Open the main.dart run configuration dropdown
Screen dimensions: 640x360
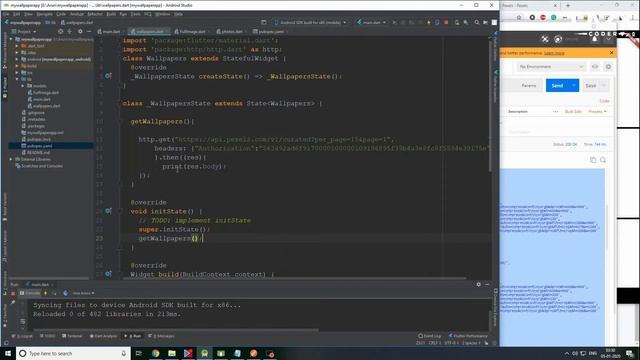coord(371,22)
